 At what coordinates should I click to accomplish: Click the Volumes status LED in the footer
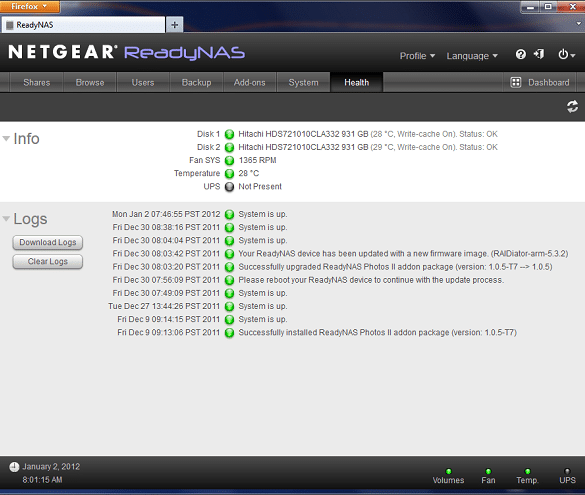tap(448, 471)
